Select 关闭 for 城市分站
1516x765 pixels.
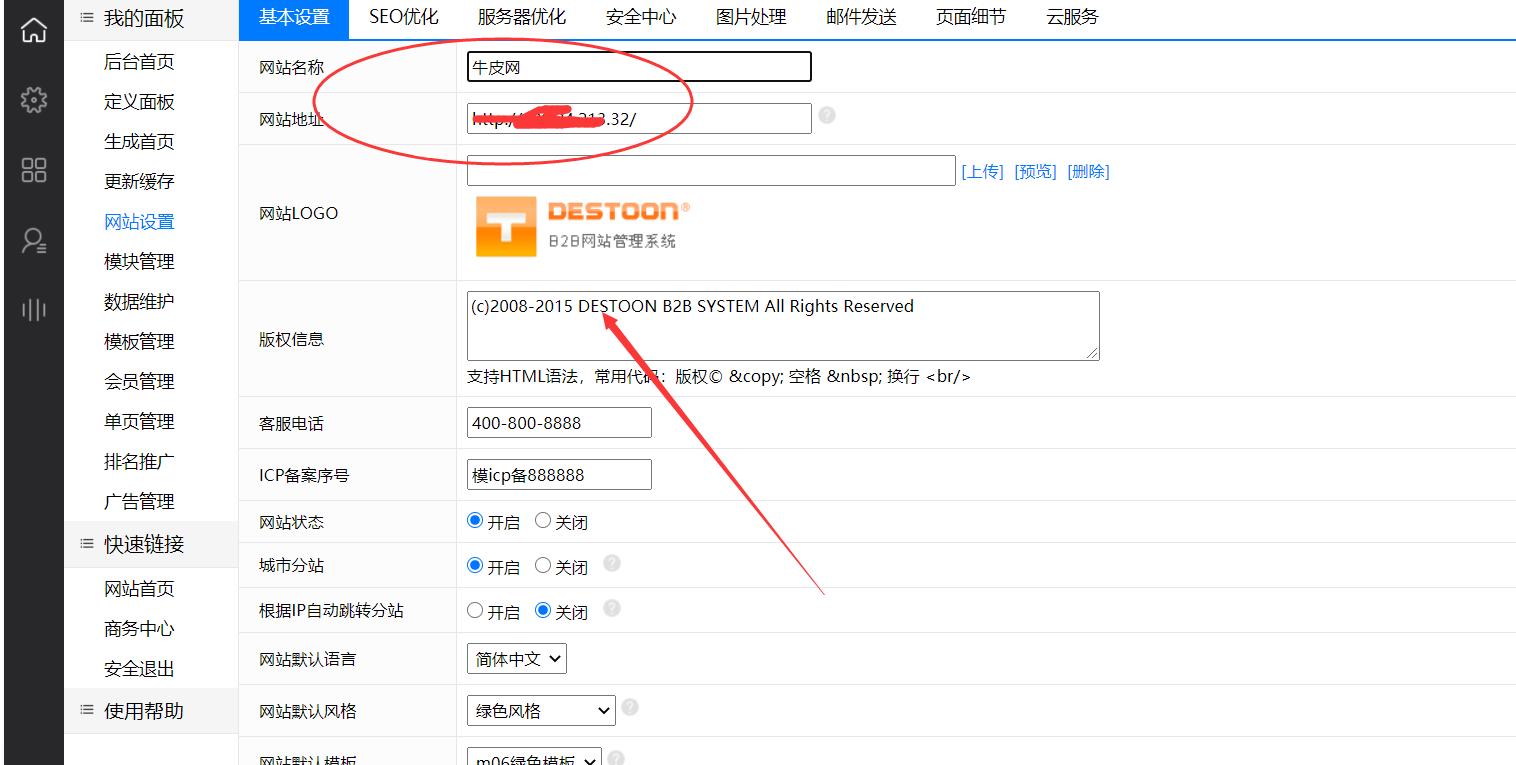click(543, 564)
